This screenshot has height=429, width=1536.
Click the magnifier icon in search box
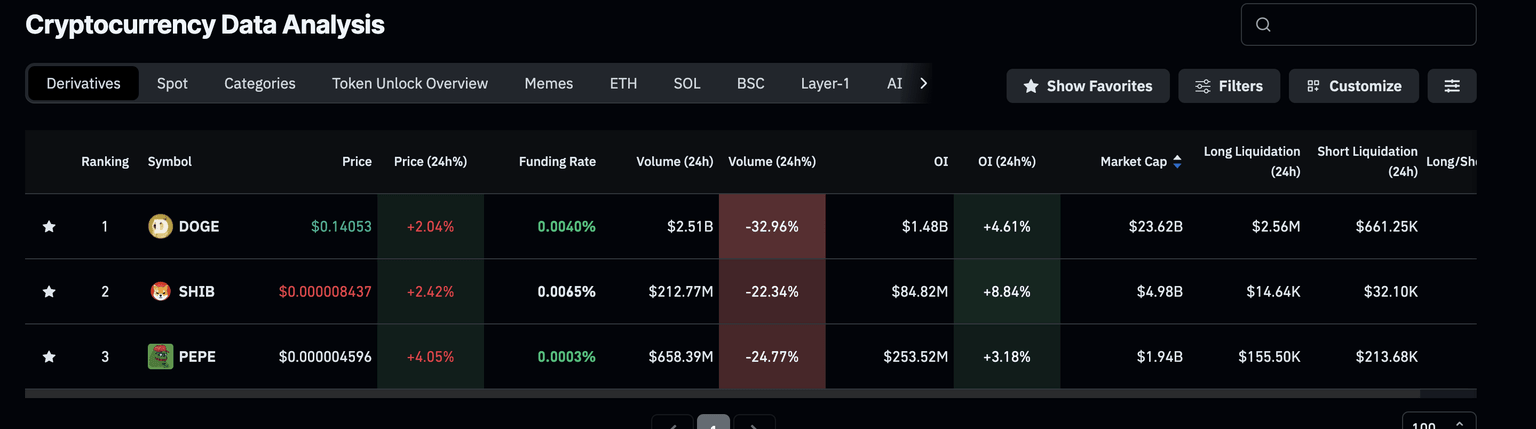pos(1263,25)
